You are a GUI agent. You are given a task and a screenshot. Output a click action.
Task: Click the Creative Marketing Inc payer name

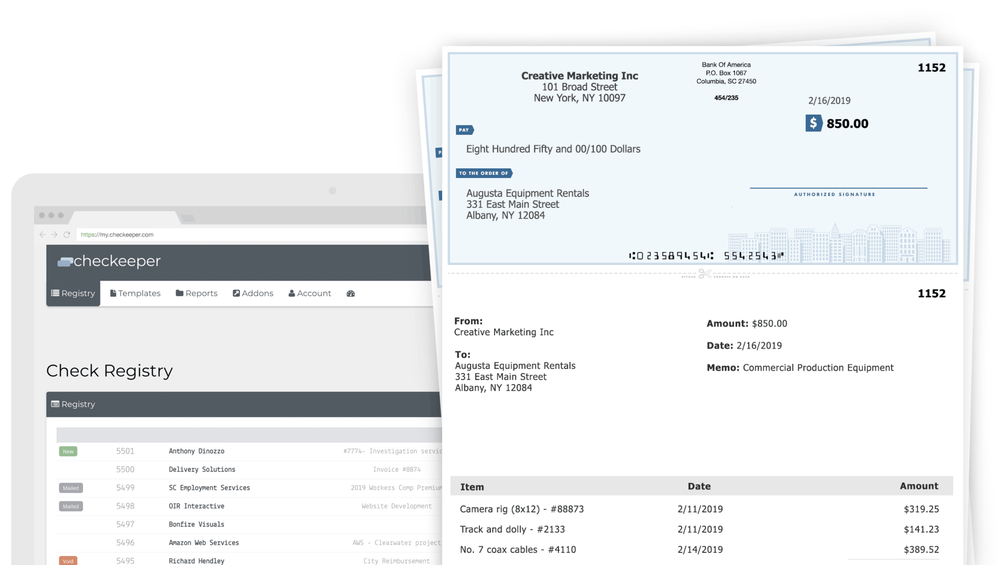tap(580, 76)
